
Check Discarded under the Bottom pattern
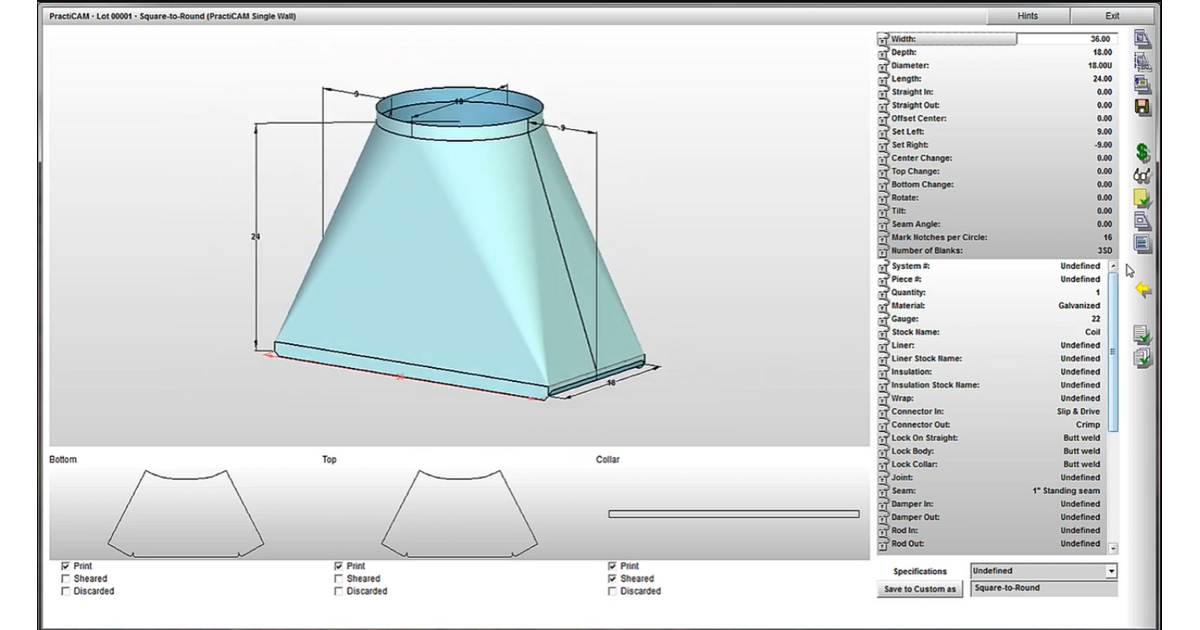66,591
